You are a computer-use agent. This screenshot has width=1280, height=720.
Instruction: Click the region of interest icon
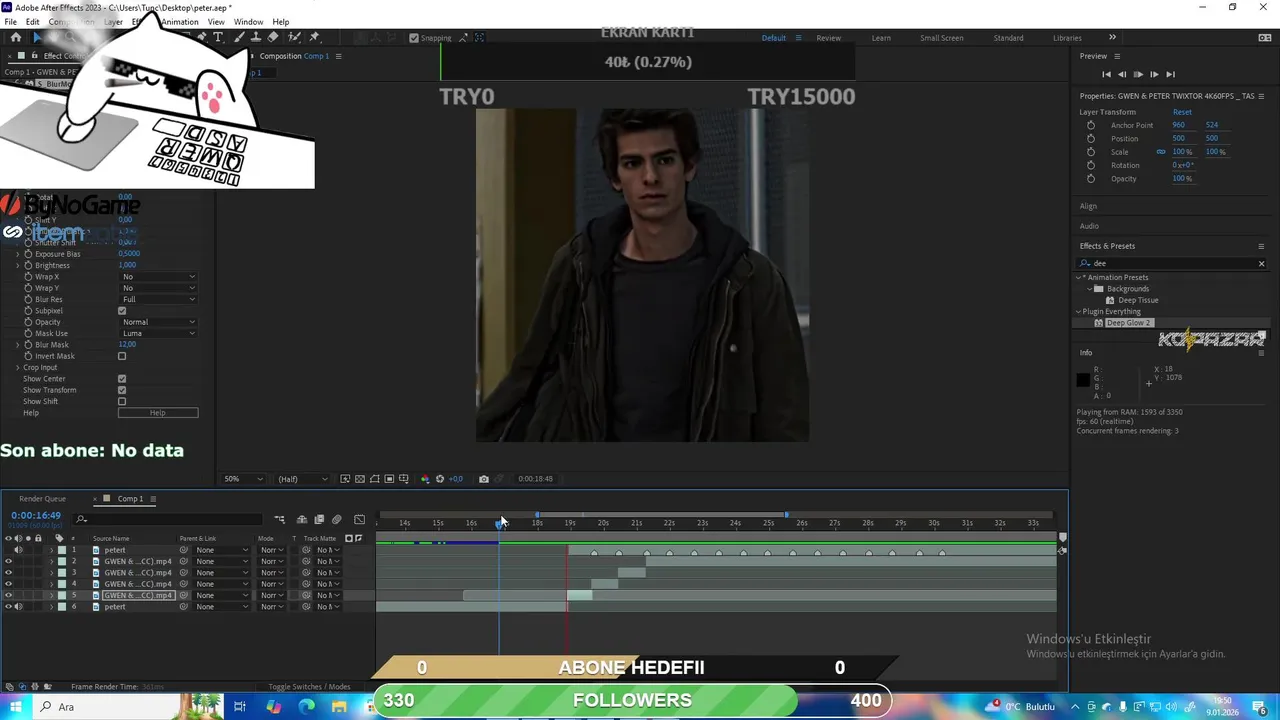pos(389,479)
